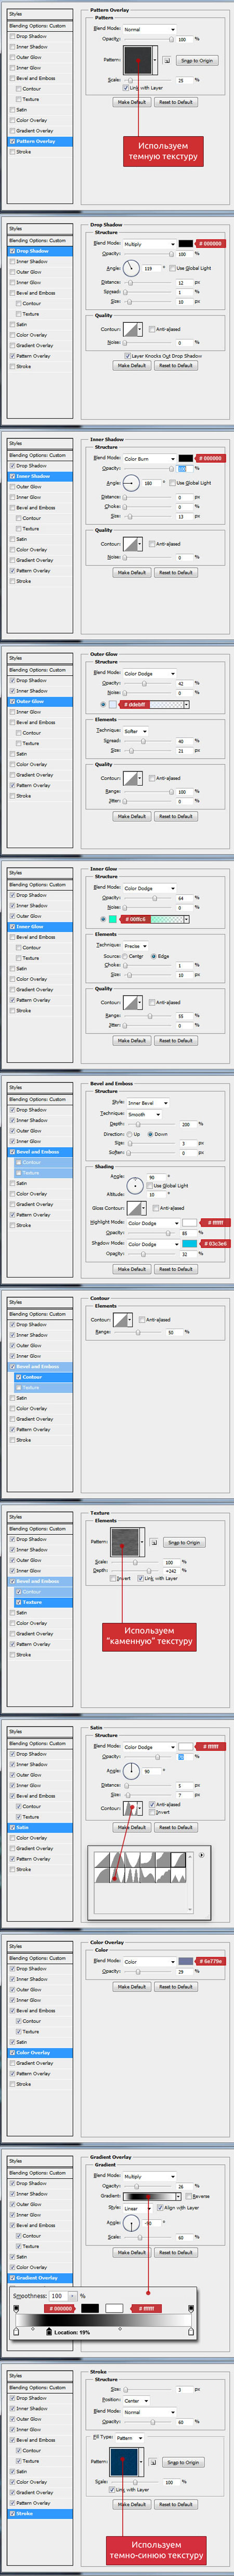Open the contour thumbnail in Contour Elements settings
This screenshot has height=2576, width=234.
point(122,1320)
